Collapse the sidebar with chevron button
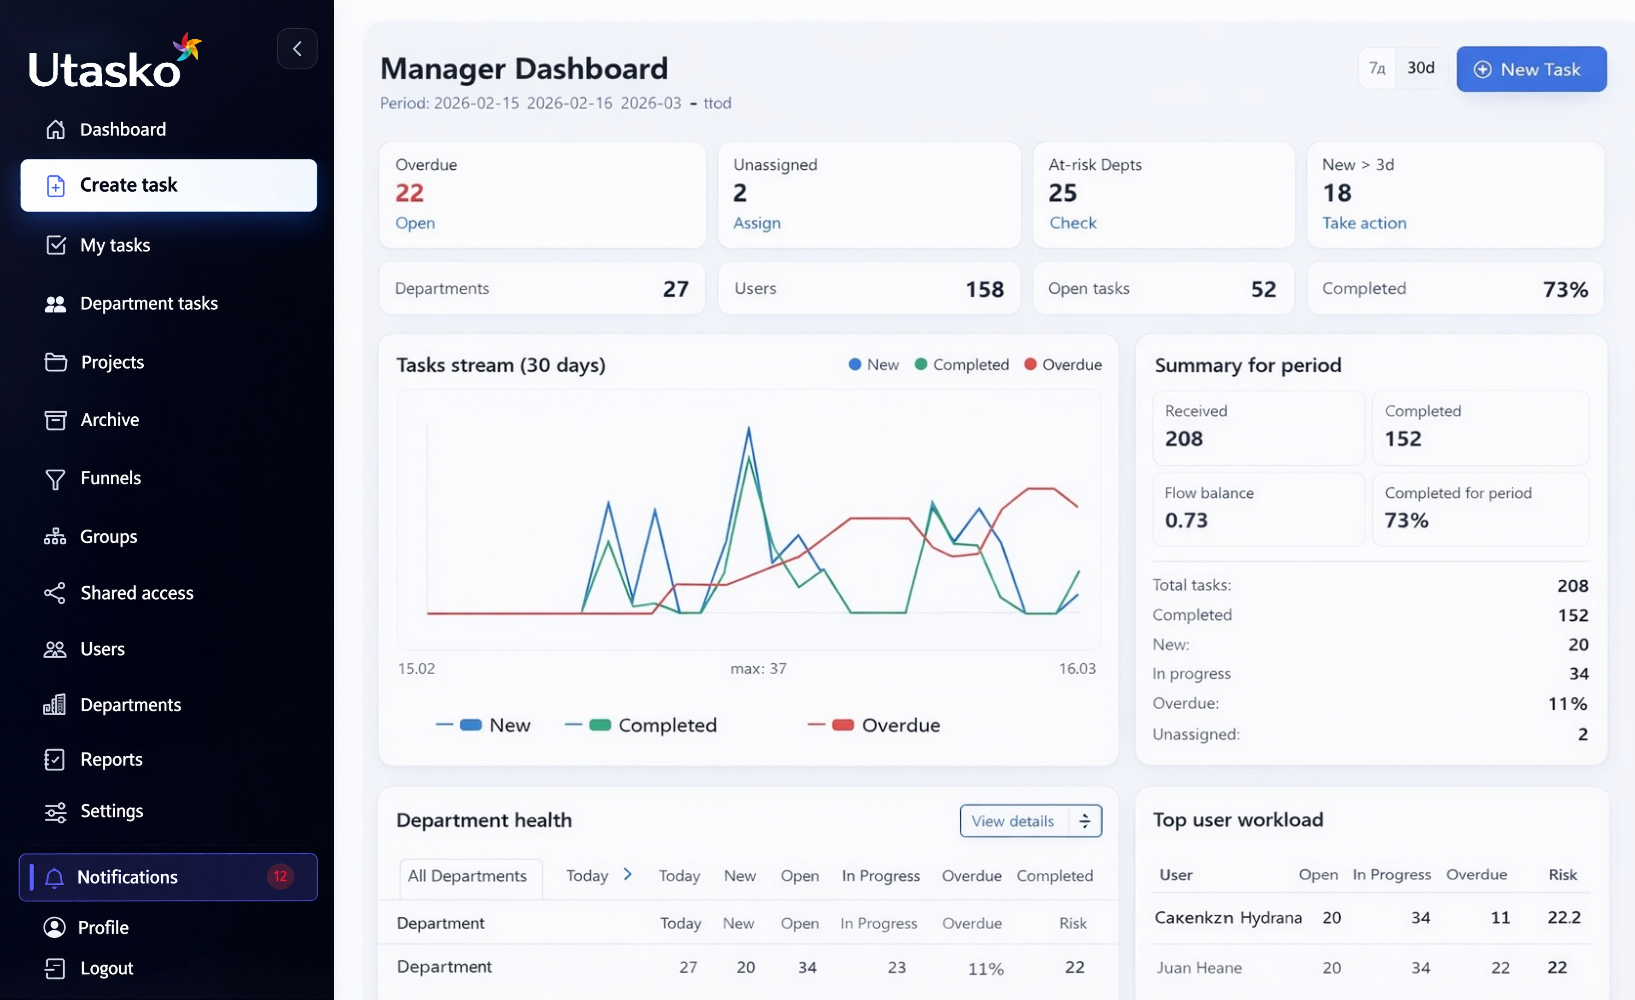Image resolution: width=1635 pixels, height=1000 pixels. click(297, 48)
